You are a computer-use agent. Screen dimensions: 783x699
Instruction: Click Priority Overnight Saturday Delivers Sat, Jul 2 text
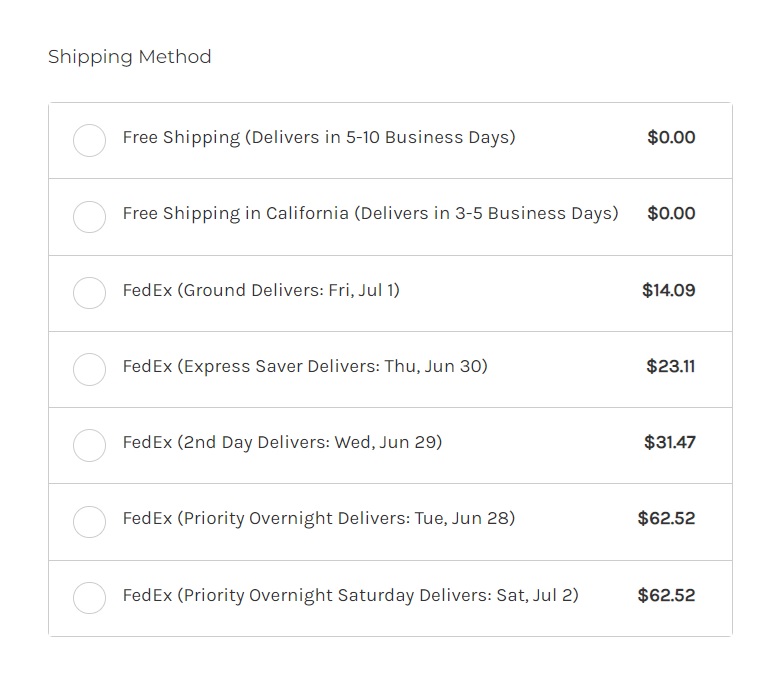pyautogui.click(x=350, y=595)
